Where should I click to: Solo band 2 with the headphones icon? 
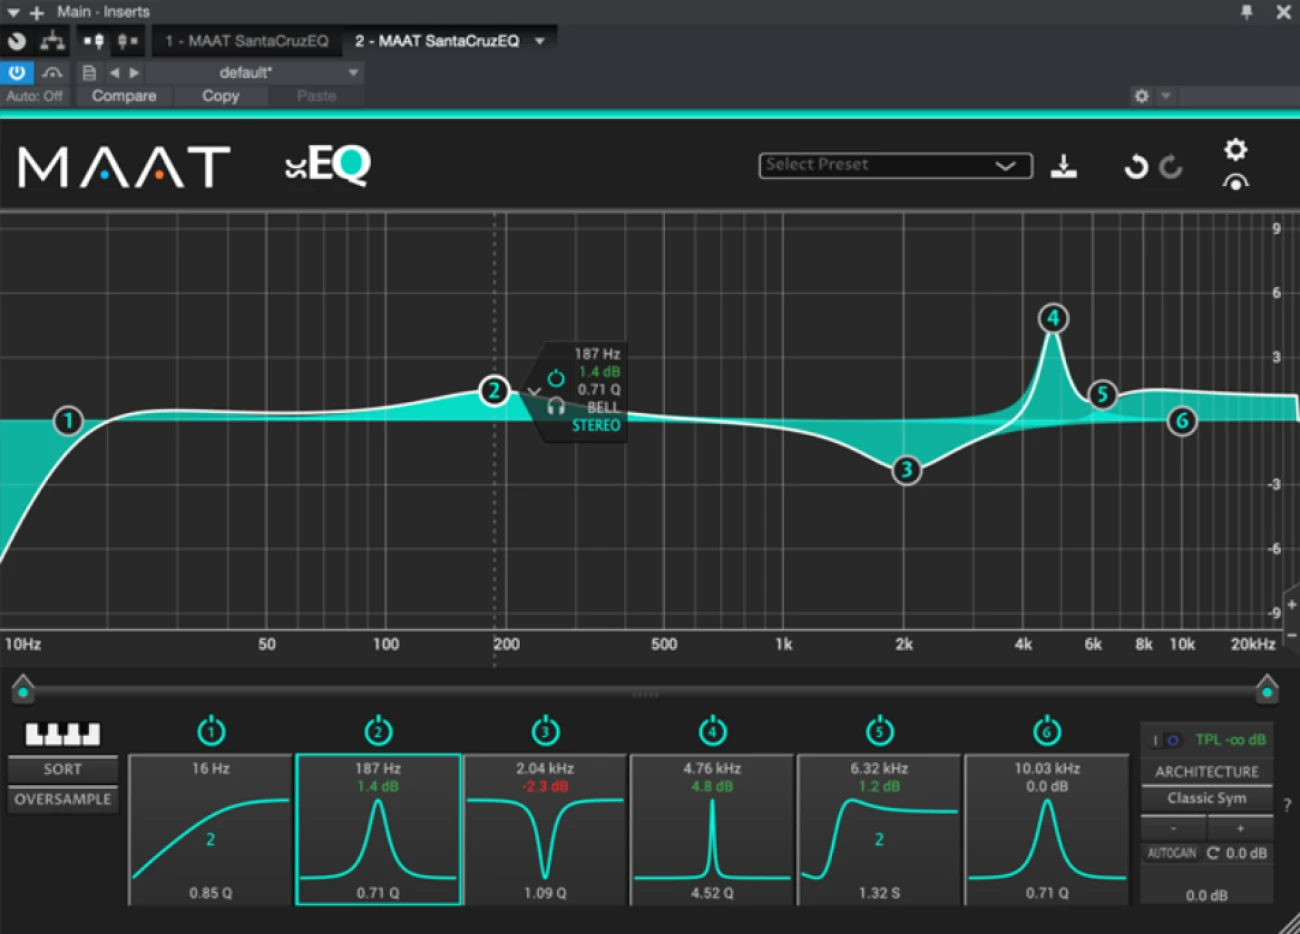coord(556,406)
